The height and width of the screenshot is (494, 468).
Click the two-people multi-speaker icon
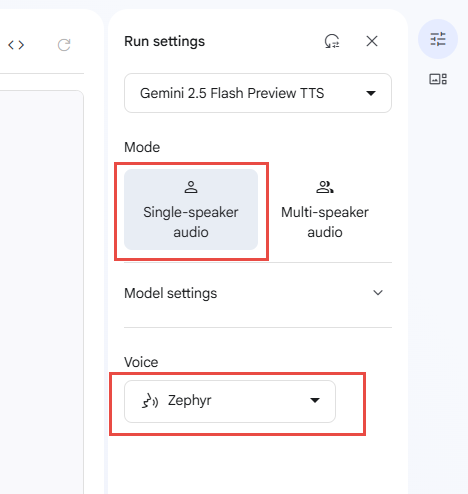tap(325, 187)
